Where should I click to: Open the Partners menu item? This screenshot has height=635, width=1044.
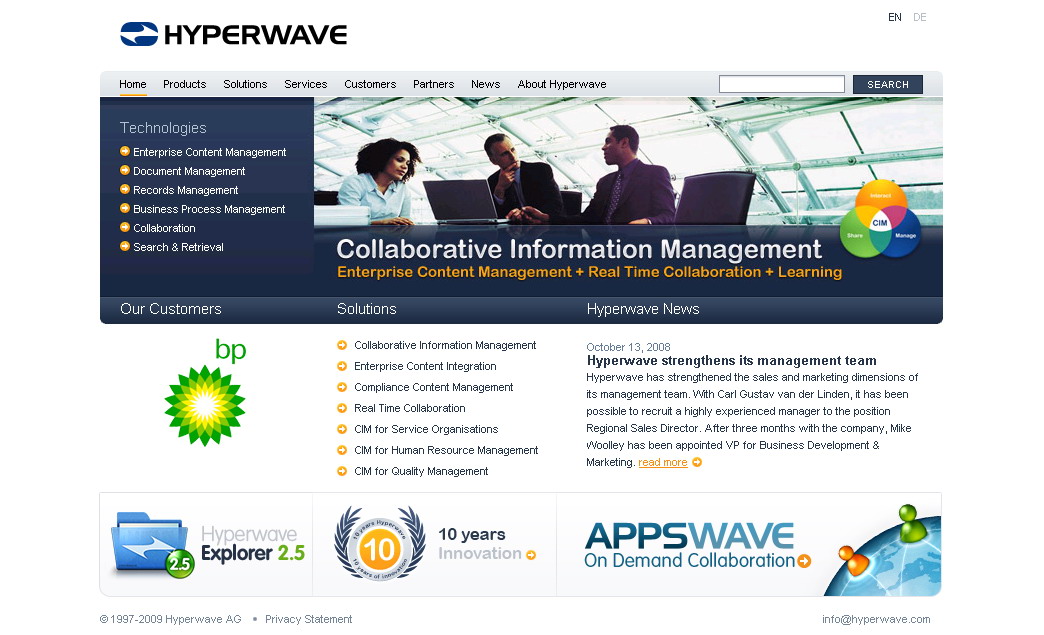point(433,84)
